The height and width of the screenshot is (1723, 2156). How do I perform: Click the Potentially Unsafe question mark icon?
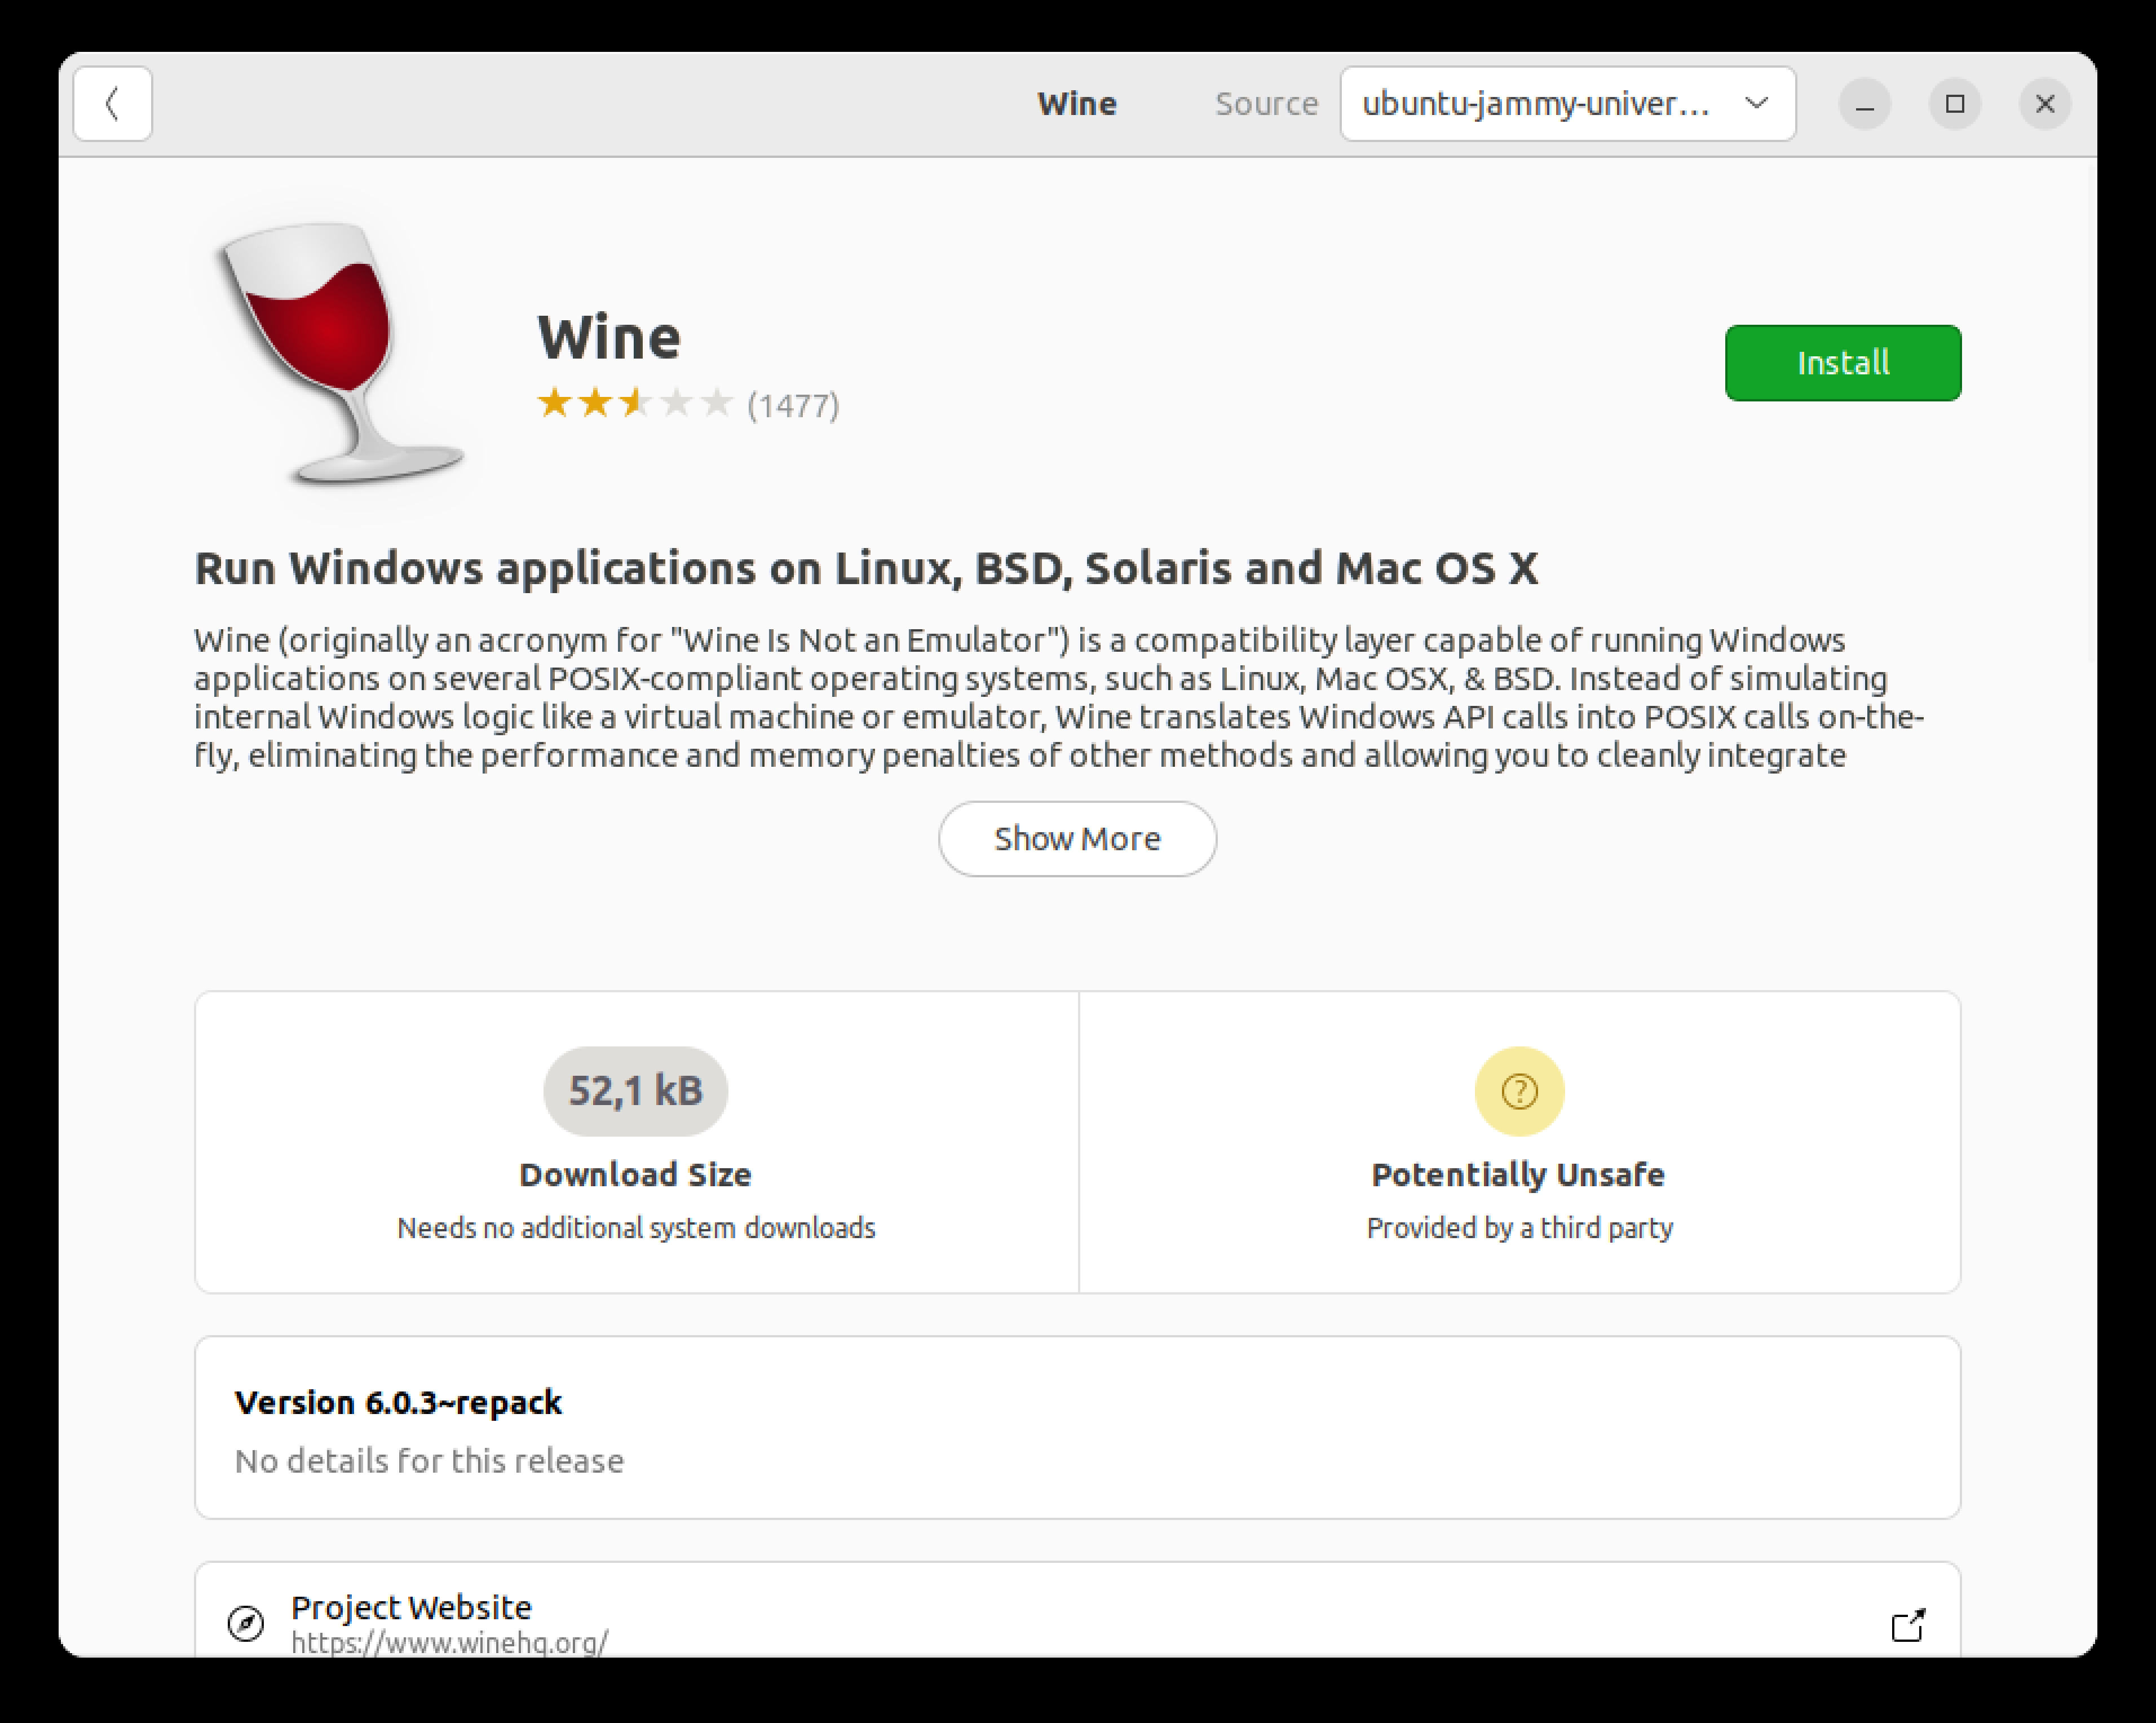point(1519,1091)
